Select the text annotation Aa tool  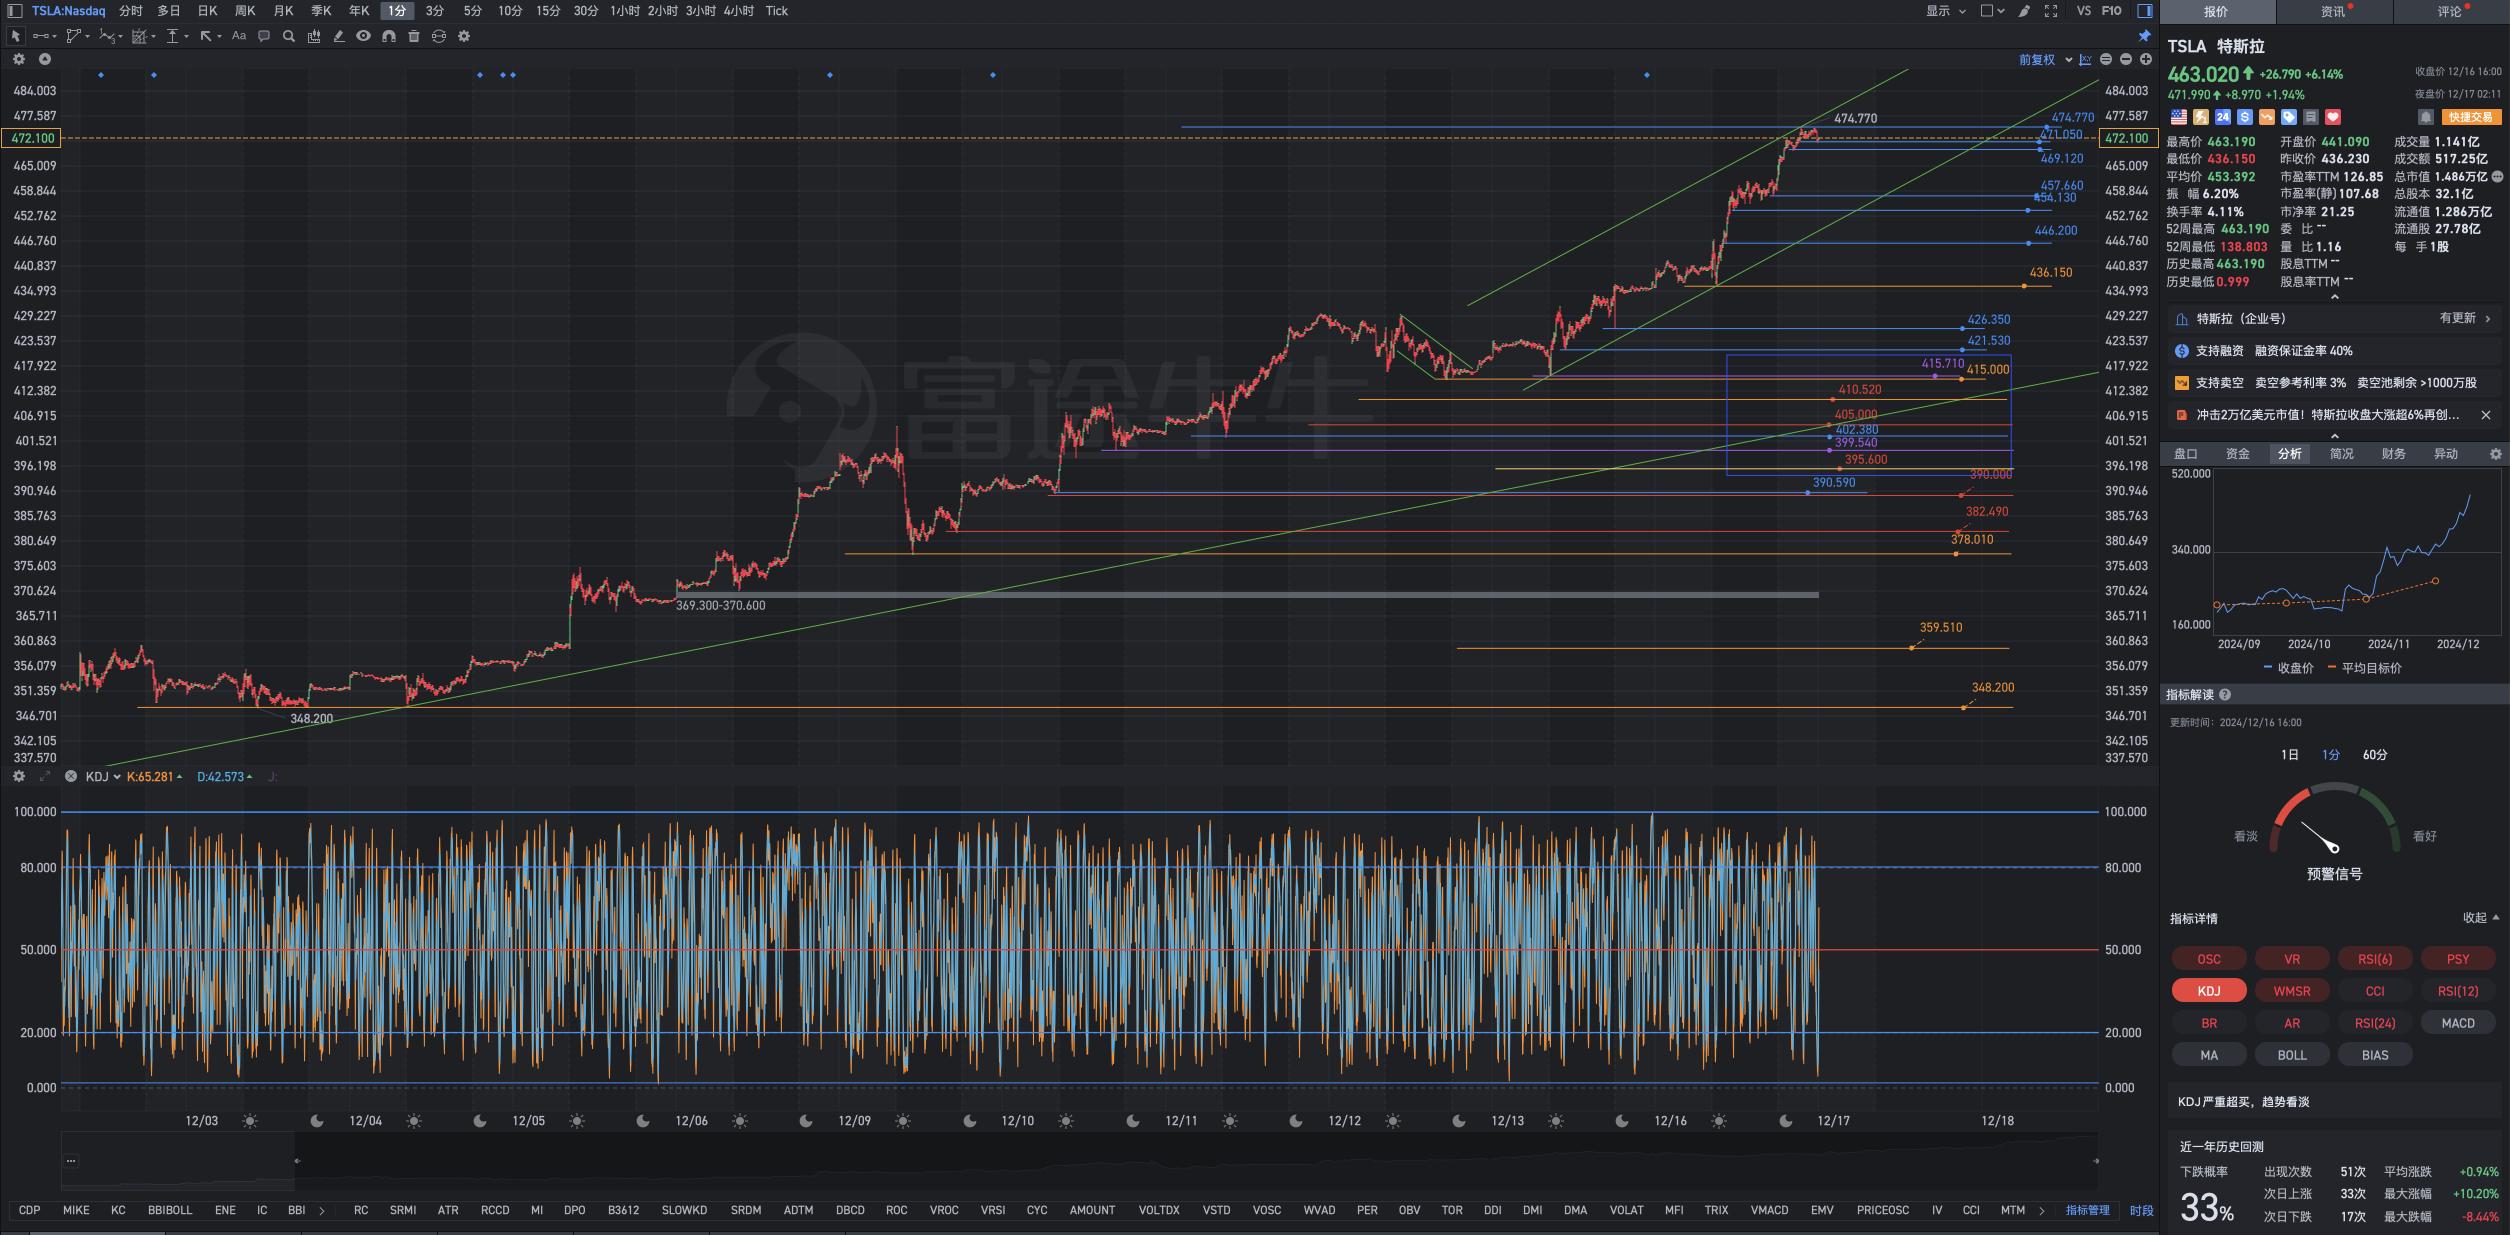[238, 36]
